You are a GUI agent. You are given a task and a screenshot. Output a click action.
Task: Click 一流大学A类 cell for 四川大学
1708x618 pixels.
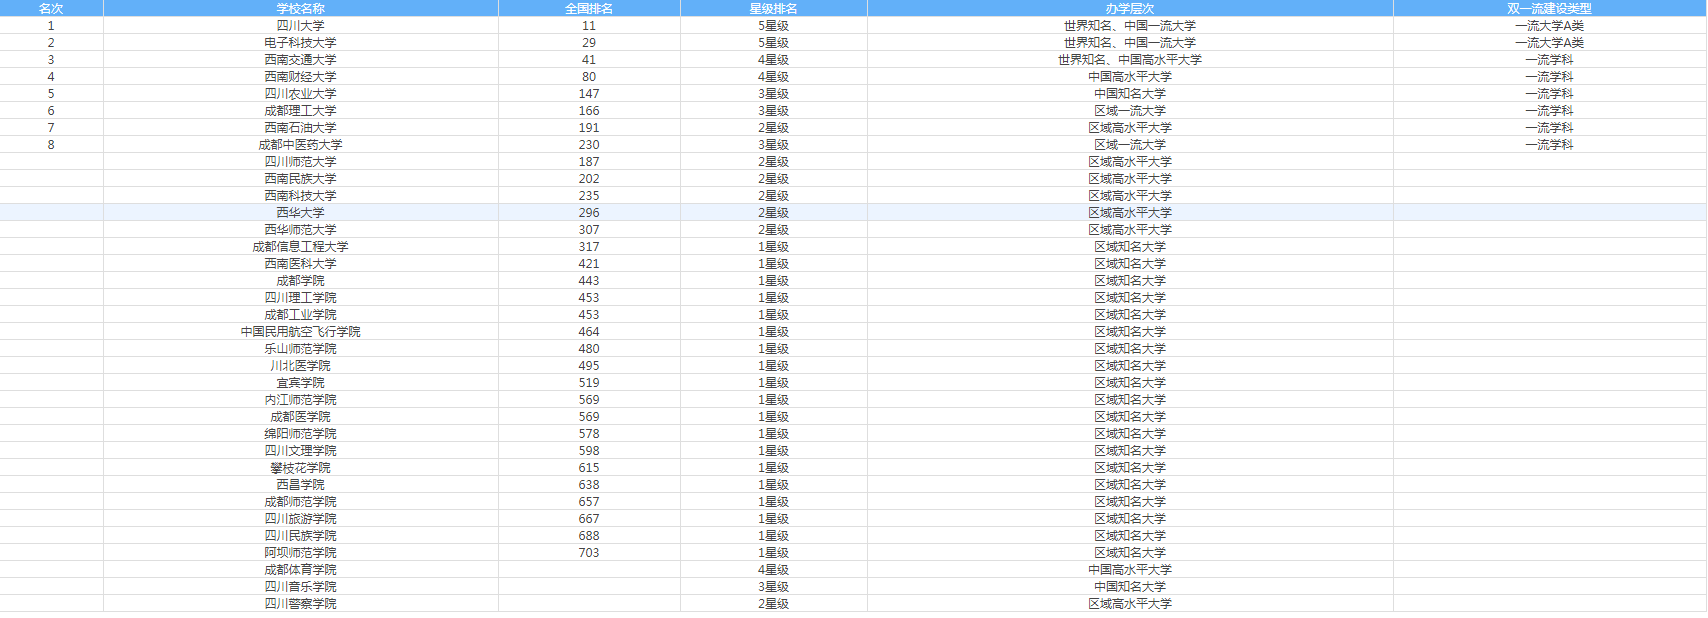click(1549, 26)
